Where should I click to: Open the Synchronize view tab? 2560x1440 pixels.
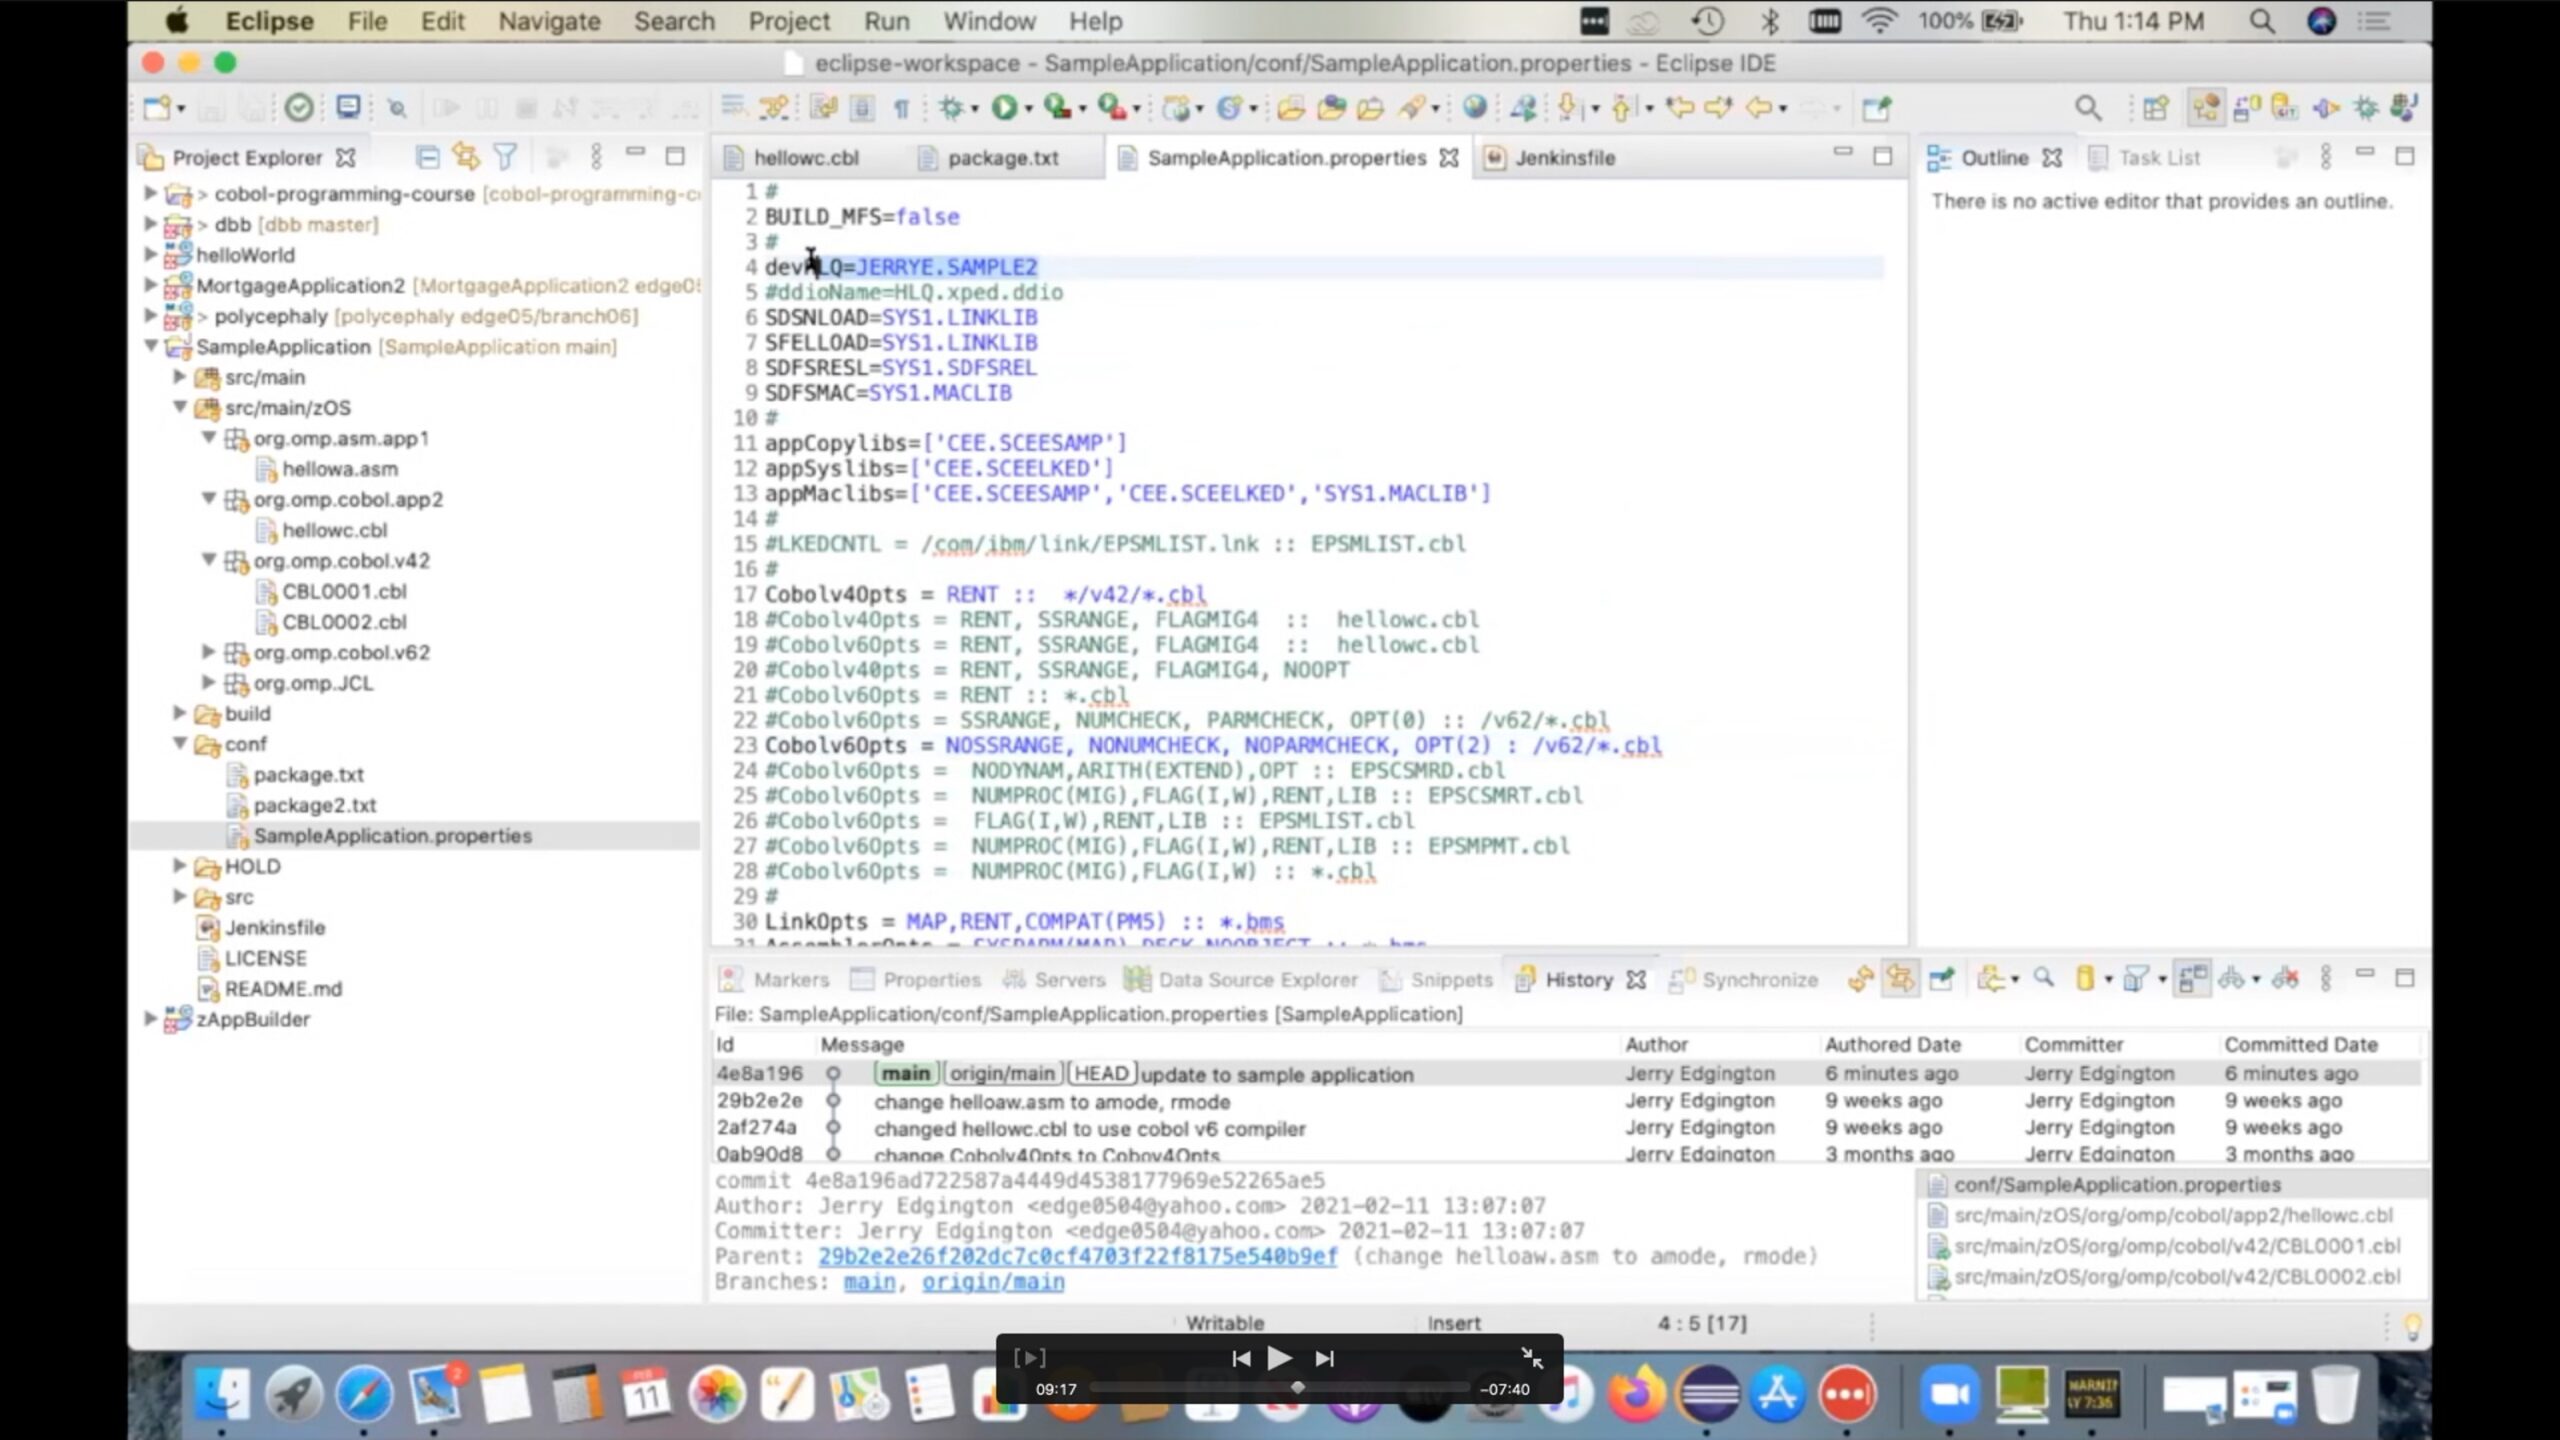(x=1744, y=980)
